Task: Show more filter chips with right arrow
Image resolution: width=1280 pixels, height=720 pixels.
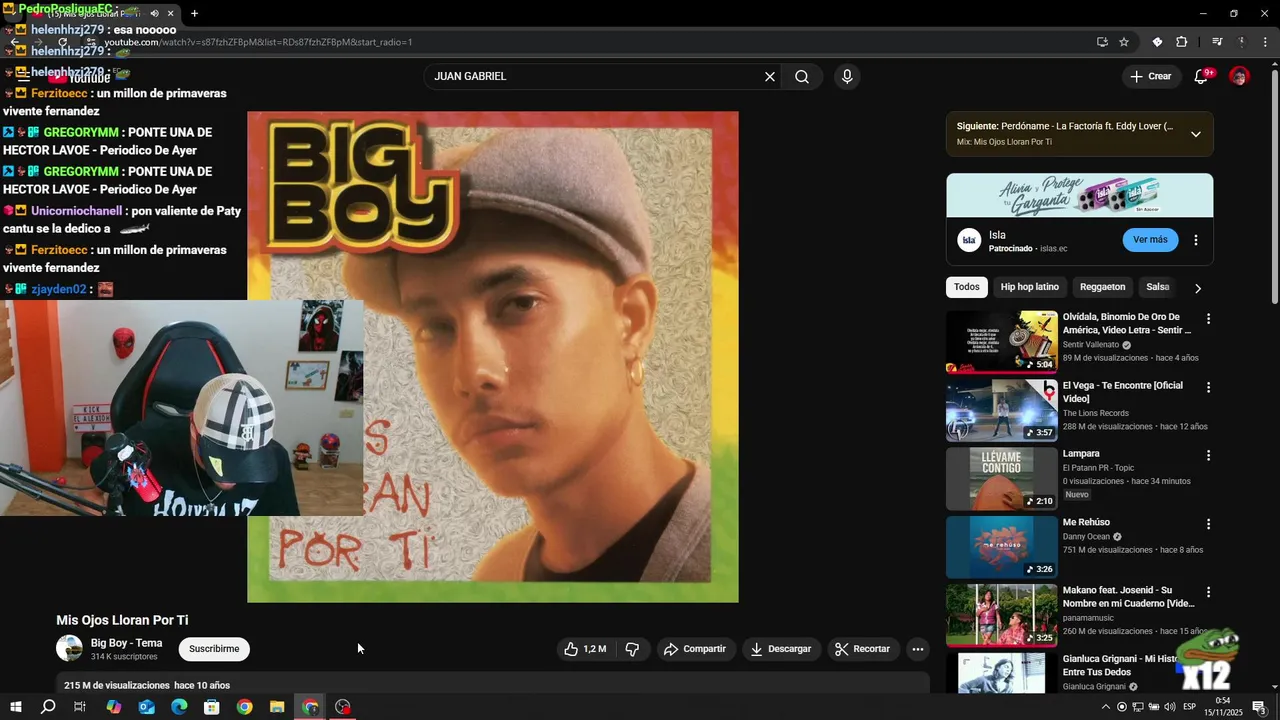Action: 1198,288
